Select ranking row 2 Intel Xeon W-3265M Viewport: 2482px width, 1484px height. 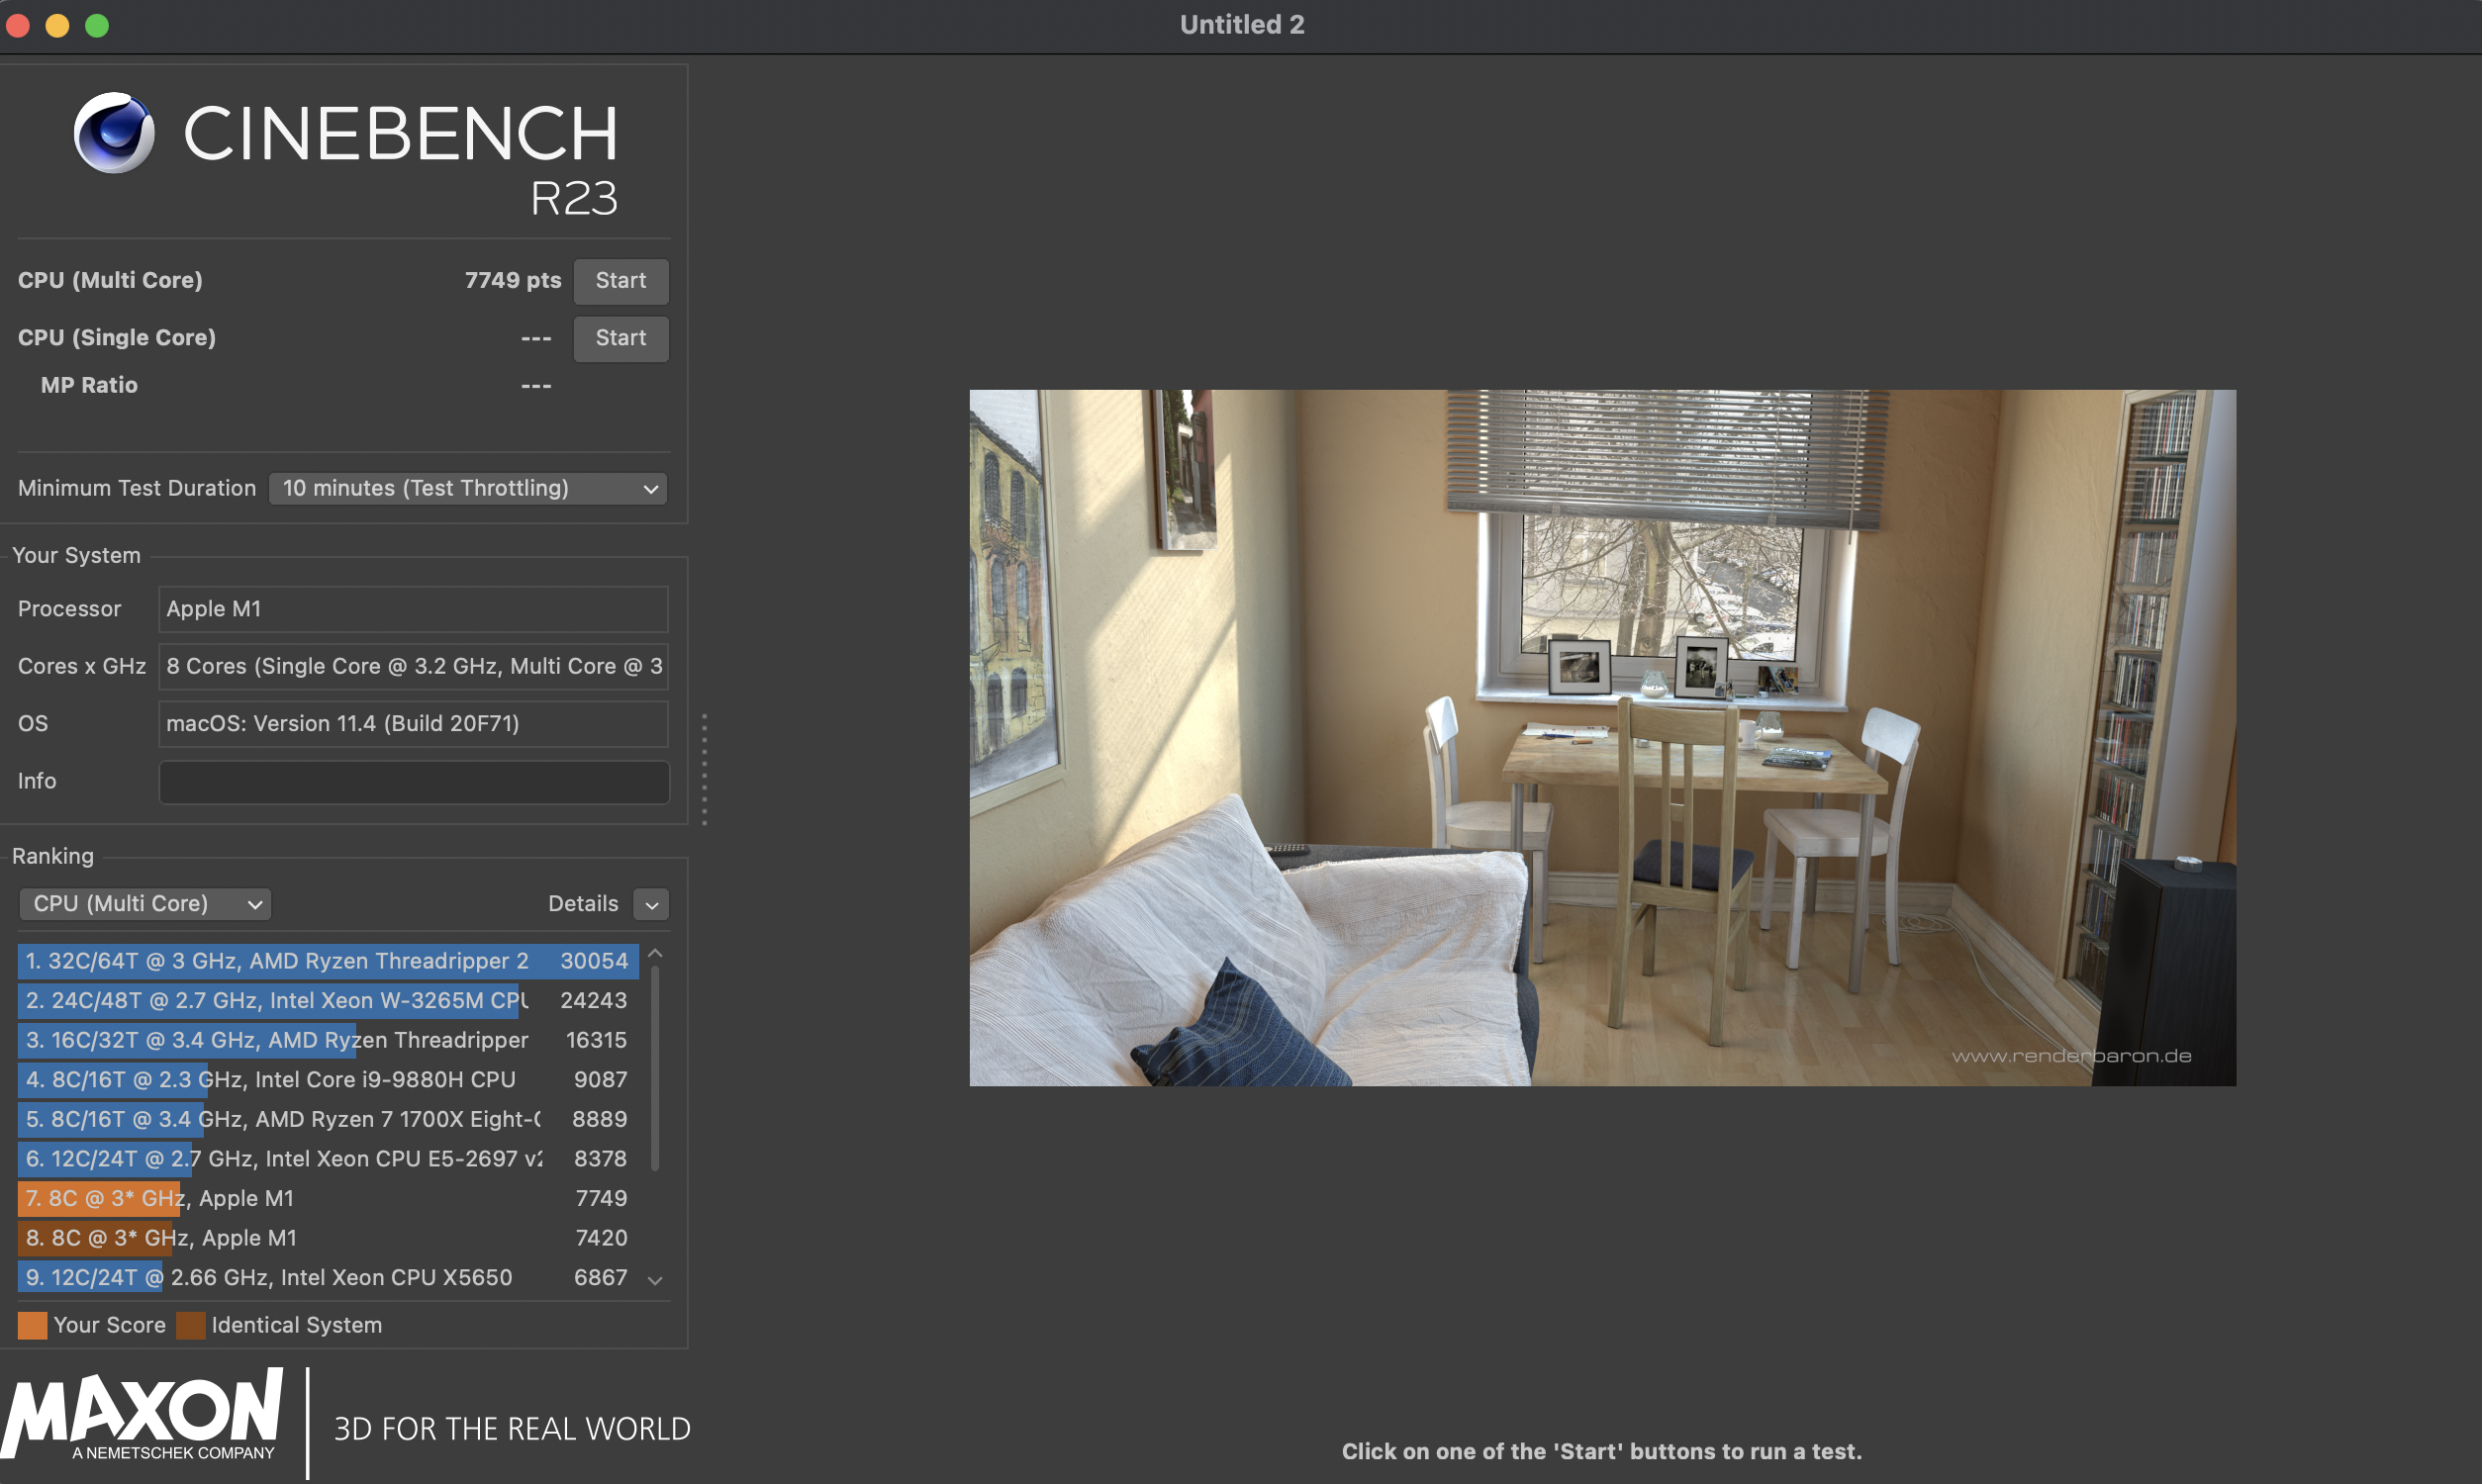pyautogui.click(x=328, y=1001)
